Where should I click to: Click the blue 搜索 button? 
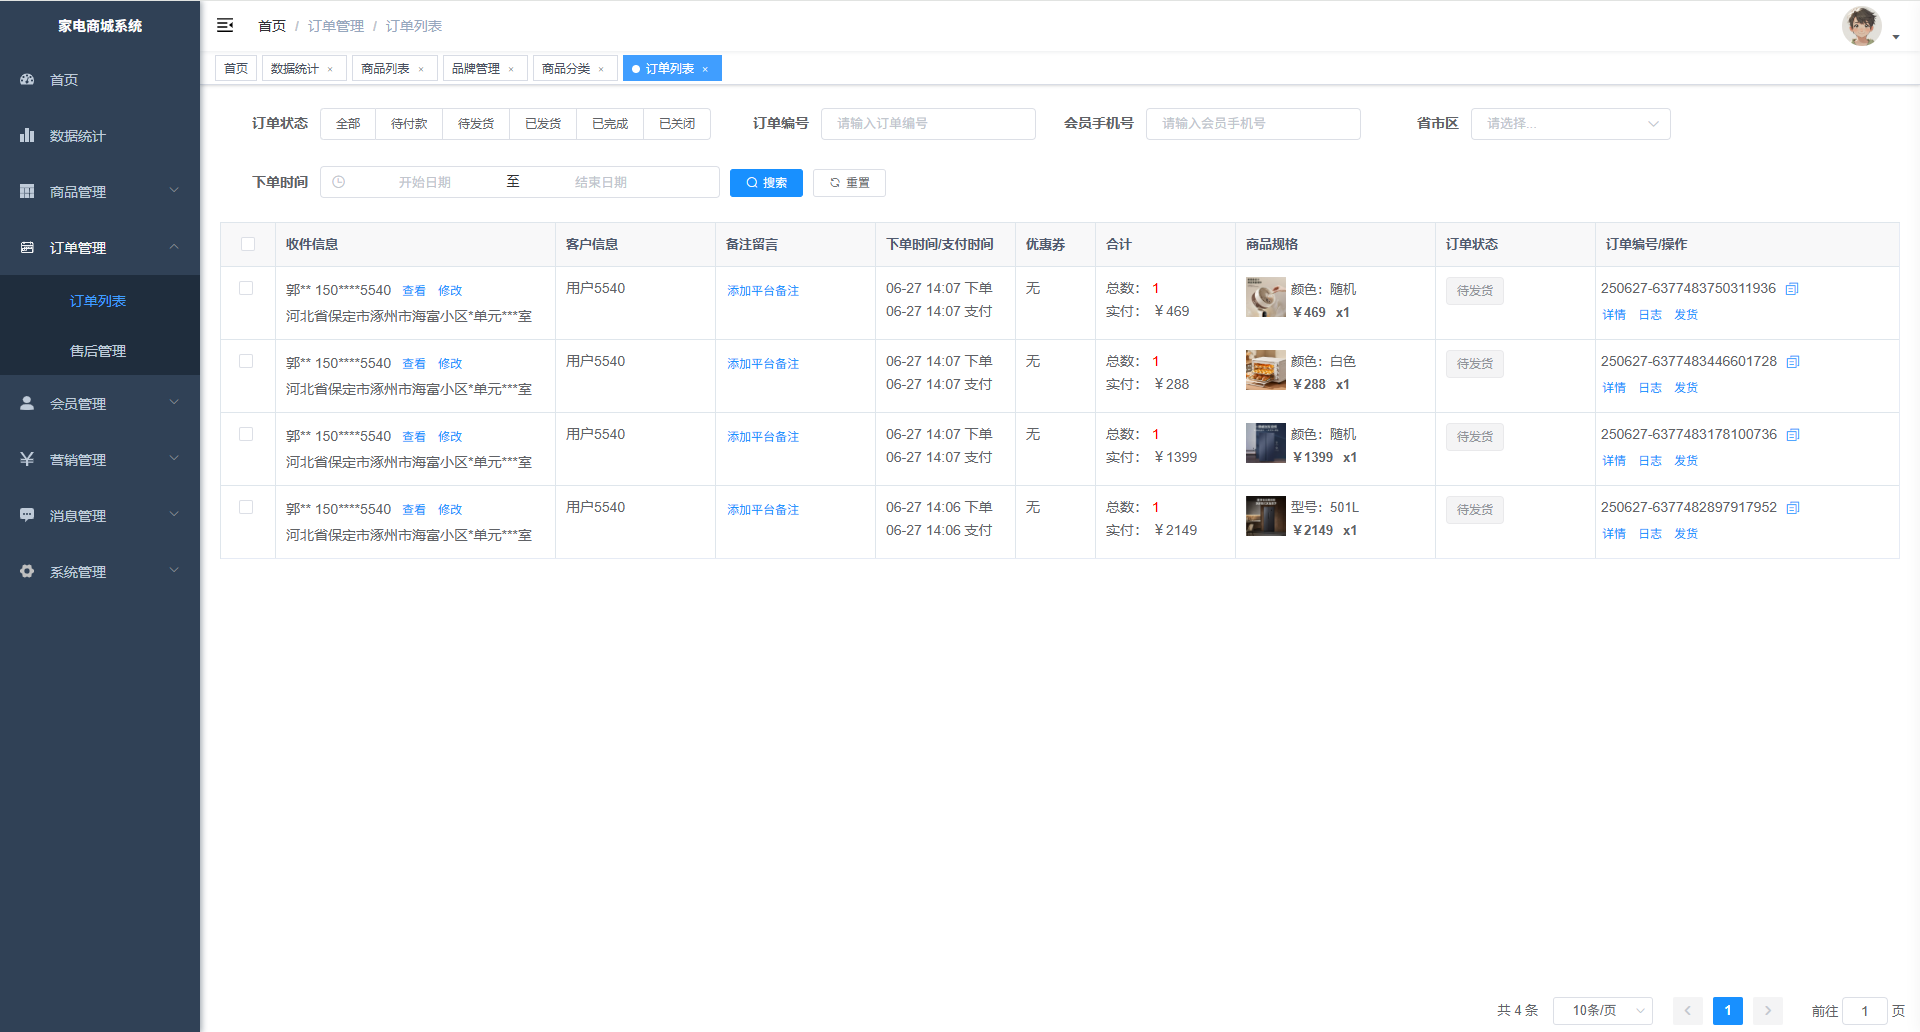pyautogui.click(x=766, y=183)
